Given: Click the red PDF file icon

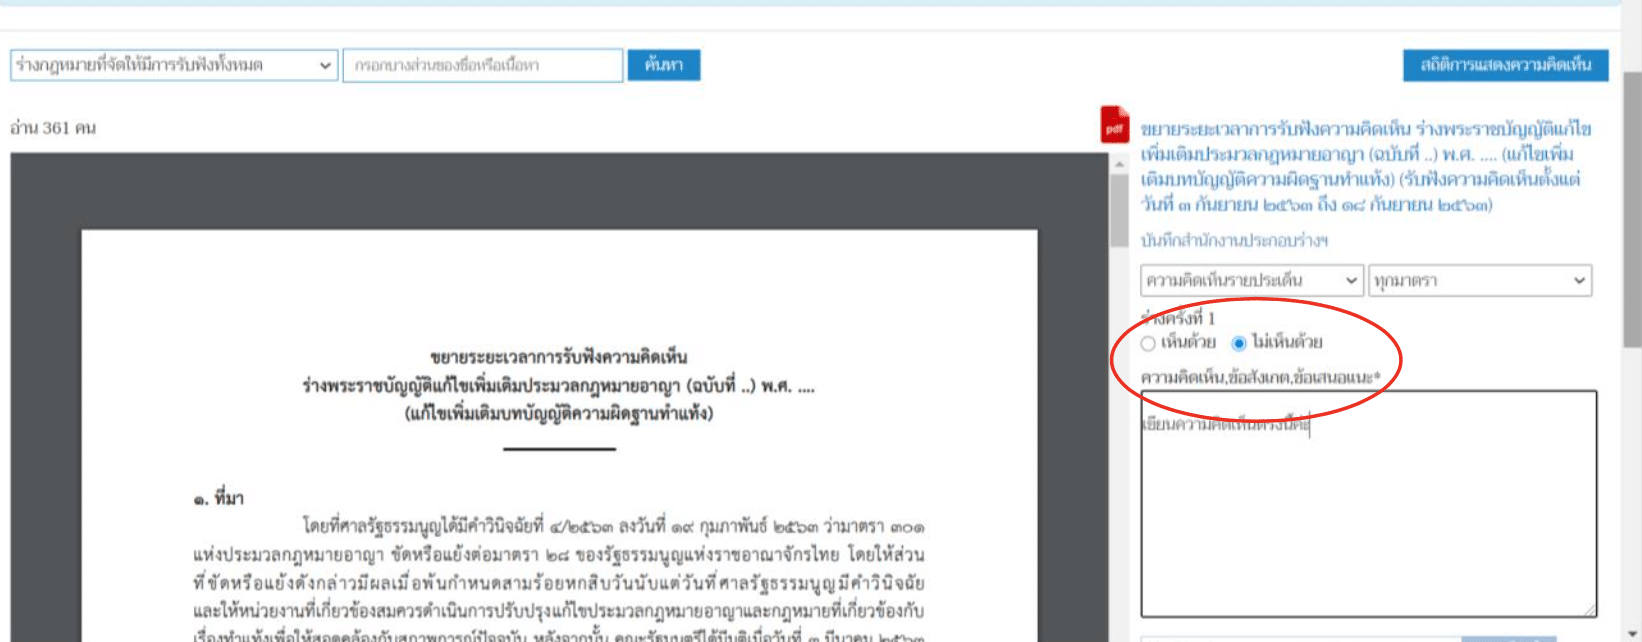Looking at the screenshot, I should (x=1114, y=126).
